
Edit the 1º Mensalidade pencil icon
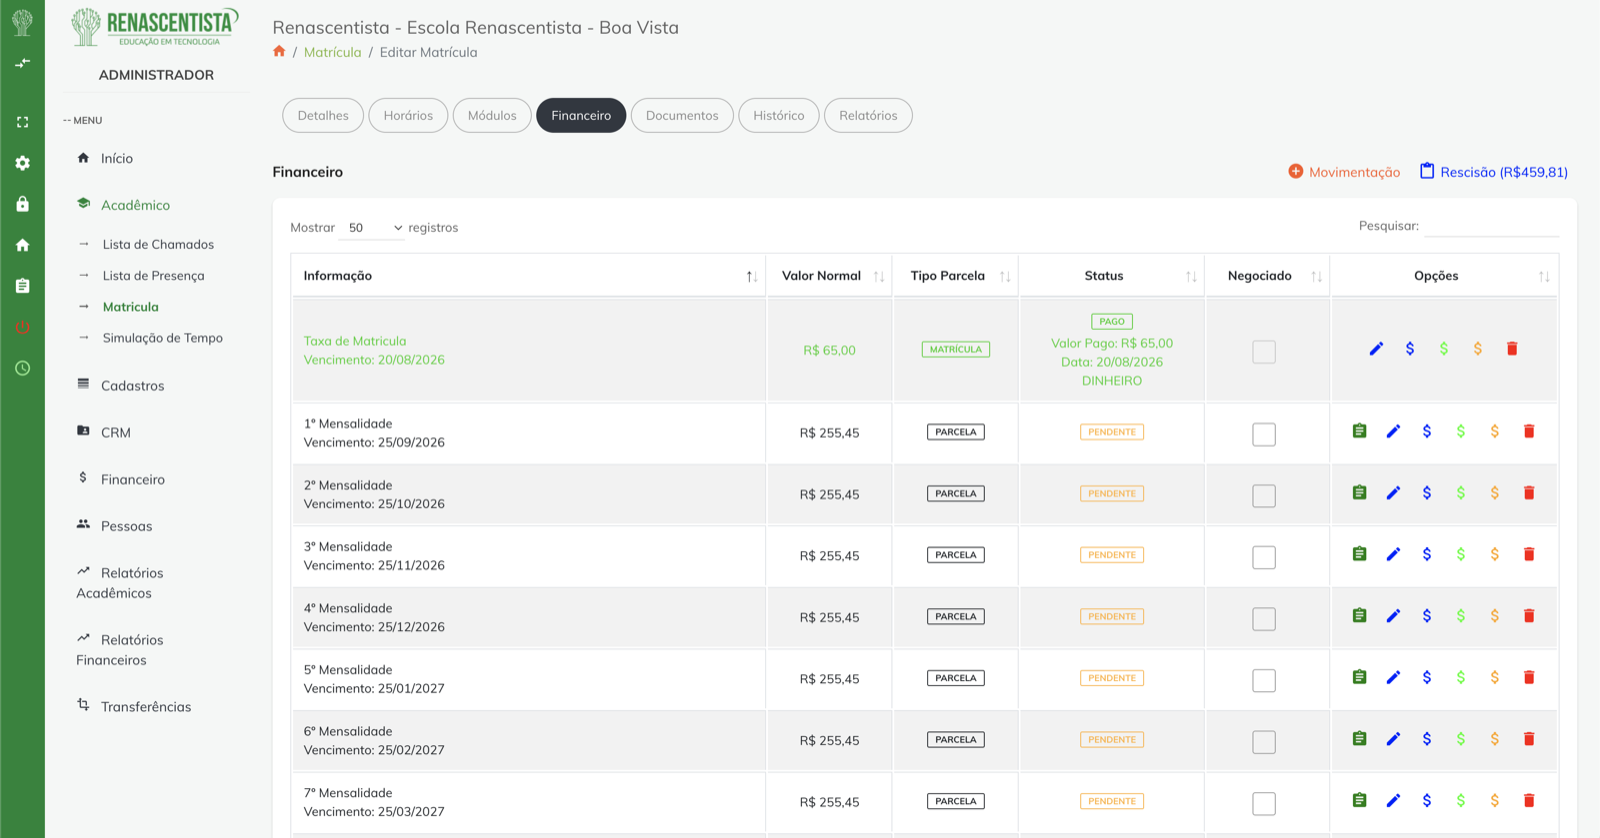(x=1393, y=431)
